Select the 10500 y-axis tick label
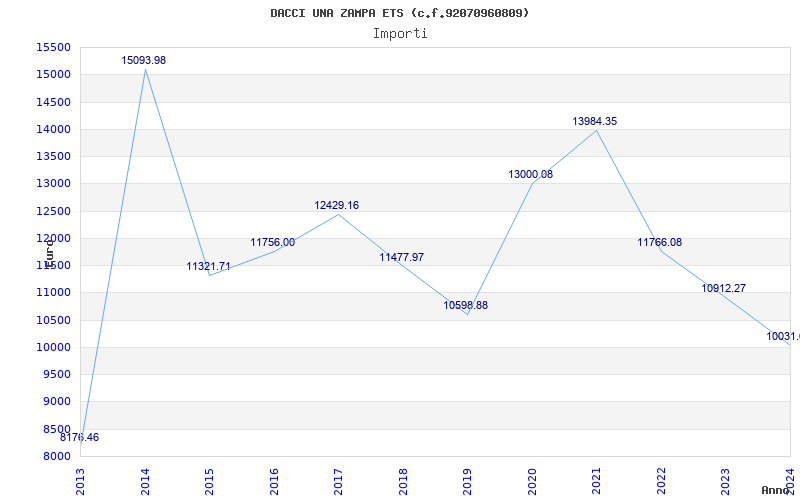This screenshot has width=800, height=500. pyautogui.click(x=53, y=320)
